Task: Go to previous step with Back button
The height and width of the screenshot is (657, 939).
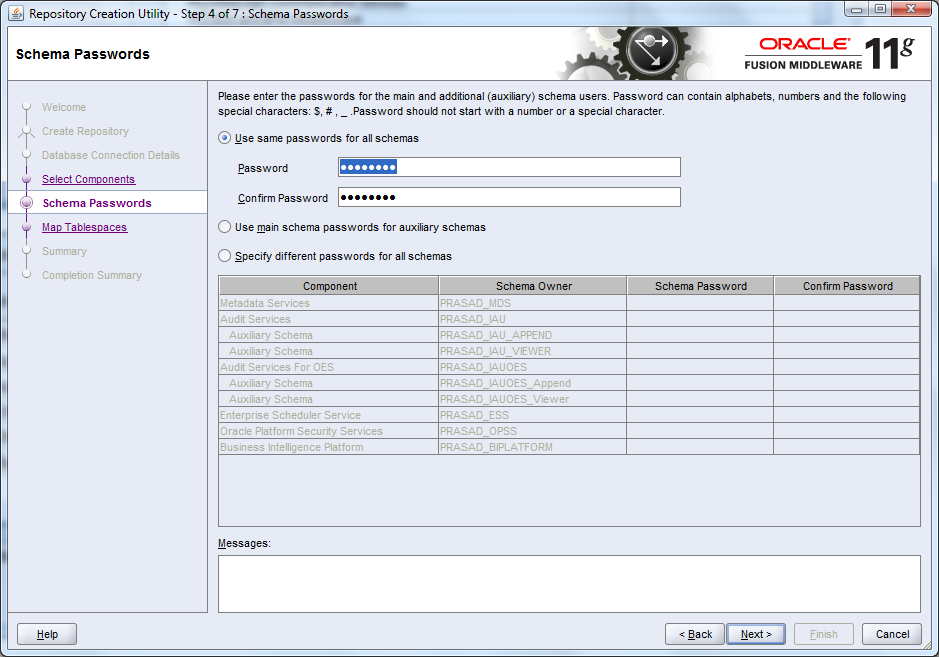Action: (695, 634)
